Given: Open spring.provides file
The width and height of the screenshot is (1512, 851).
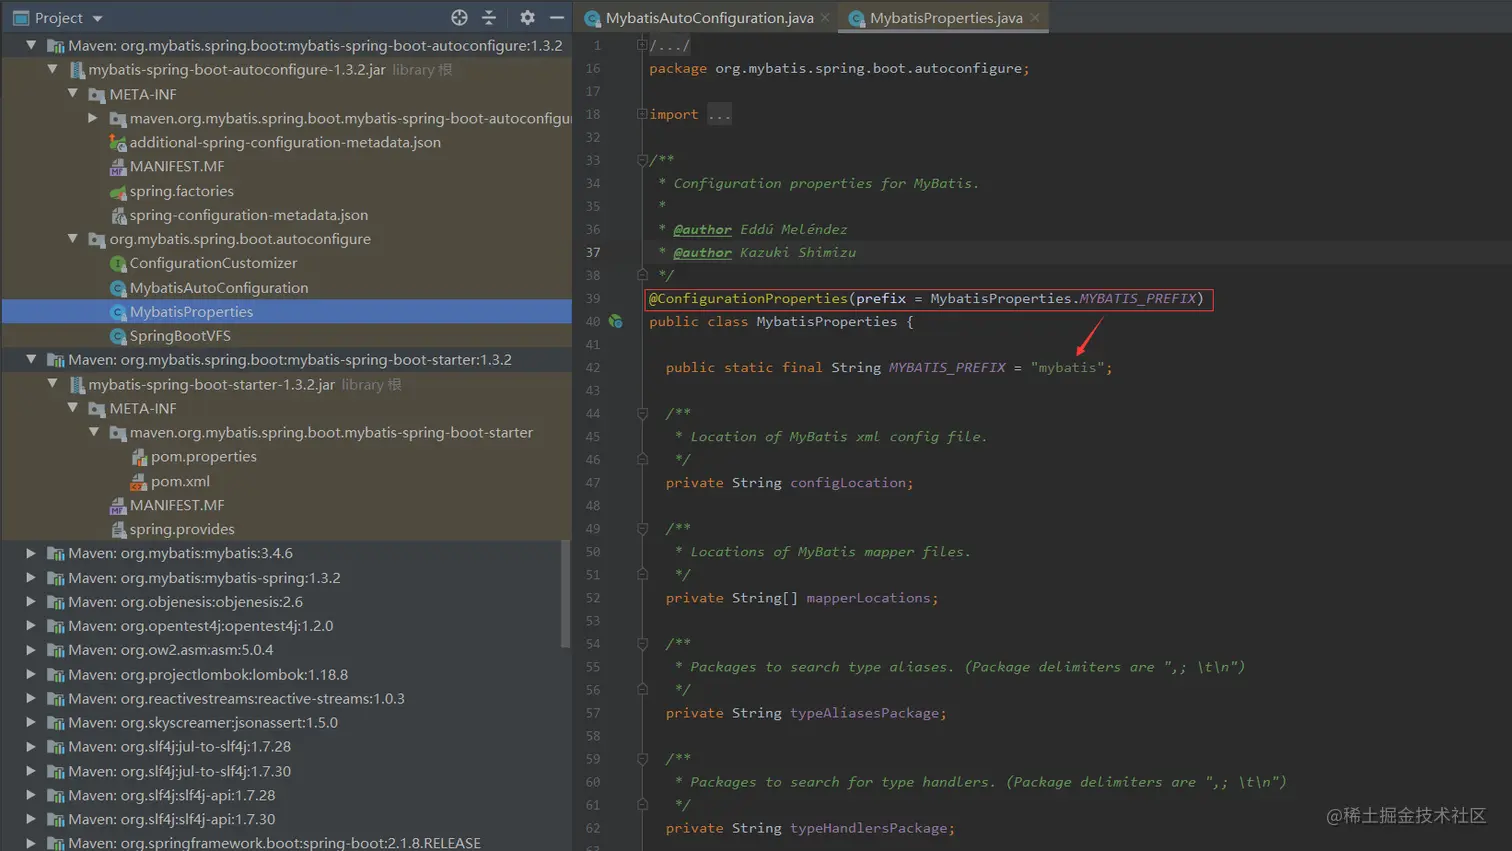Looking at the screenshot, I should tap(182, 529).
